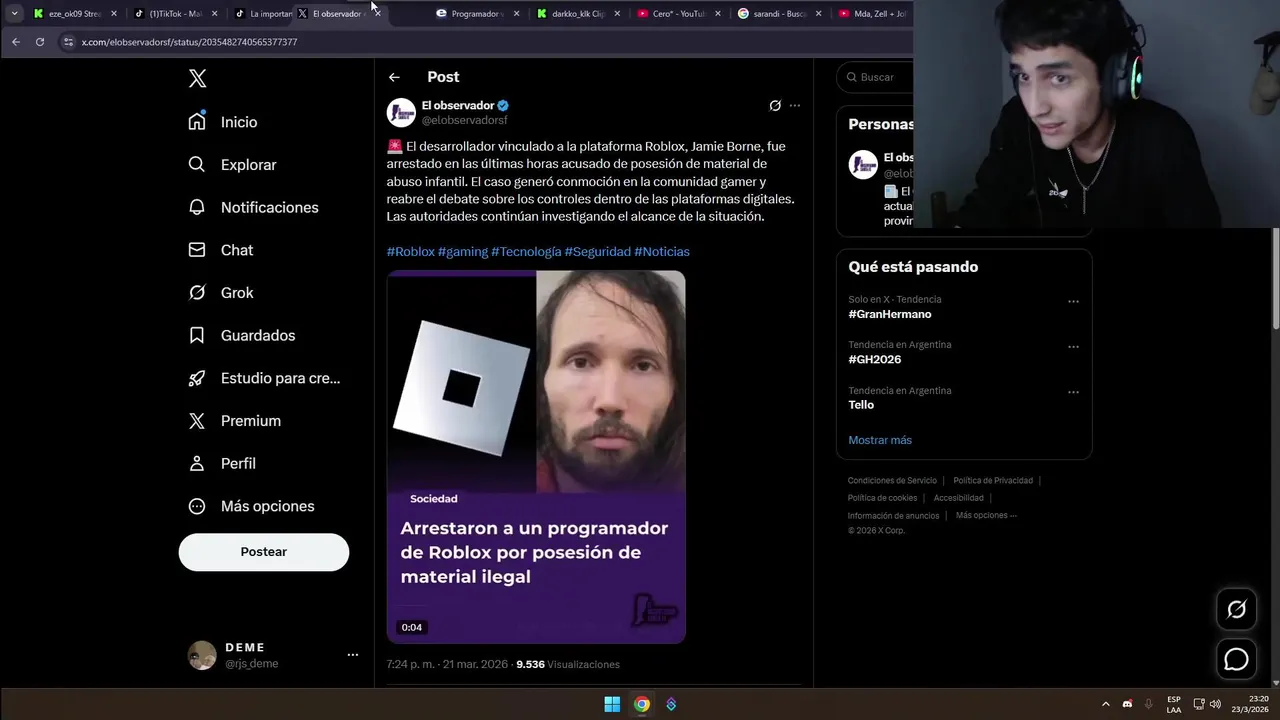This screenshot has width=1280, height=720.
Task: Switch to the Cero YouTube tab
Action: 678,14
